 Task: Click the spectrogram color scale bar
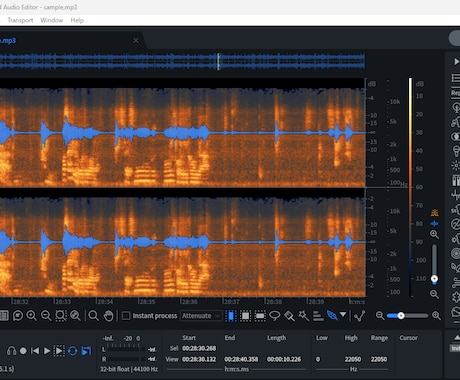tap(411, 187)
